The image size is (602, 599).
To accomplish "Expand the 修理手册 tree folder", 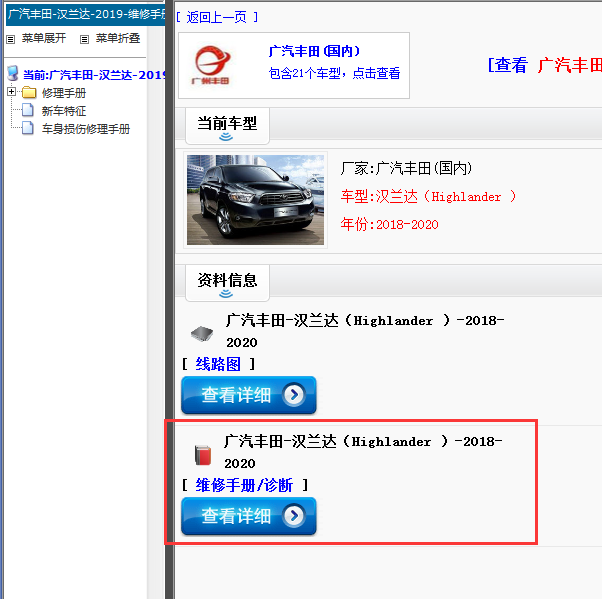I will coord(11,92).
